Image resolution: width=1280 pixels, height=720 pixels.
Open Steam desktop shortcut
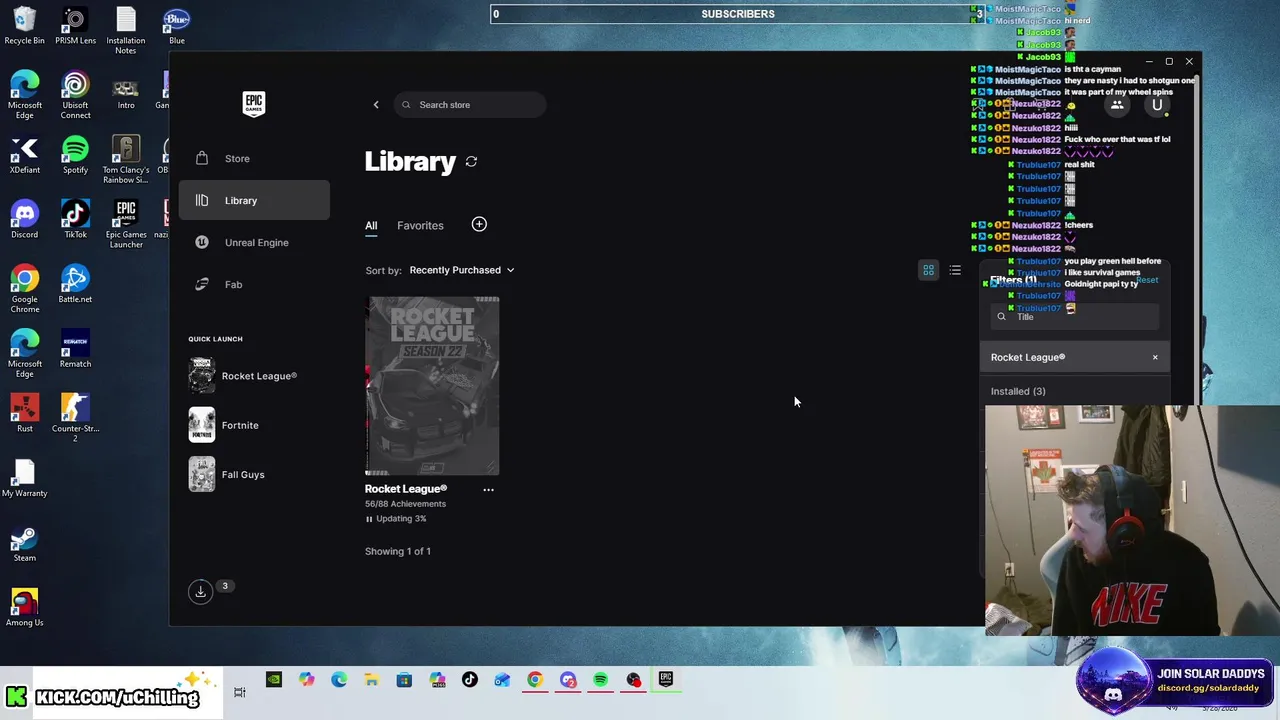[x=25, y=543]
